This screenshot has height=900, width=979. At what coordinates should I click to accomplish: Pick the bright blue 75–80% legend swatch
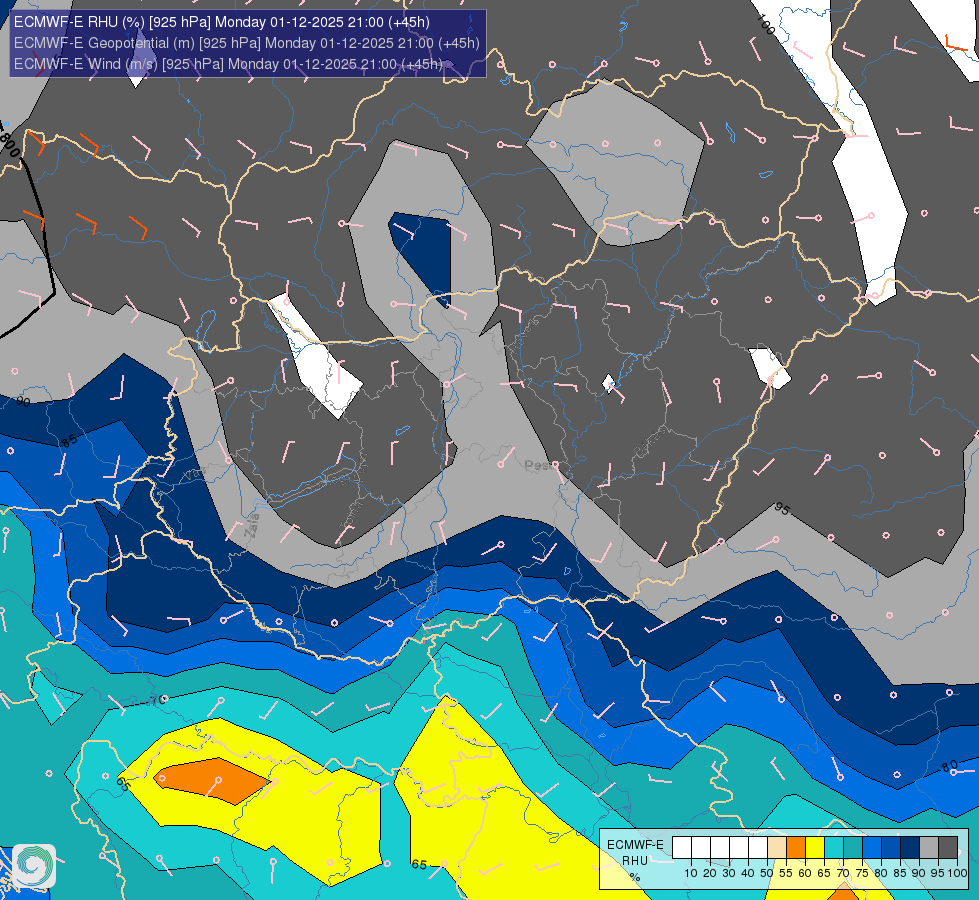(872, 848)
